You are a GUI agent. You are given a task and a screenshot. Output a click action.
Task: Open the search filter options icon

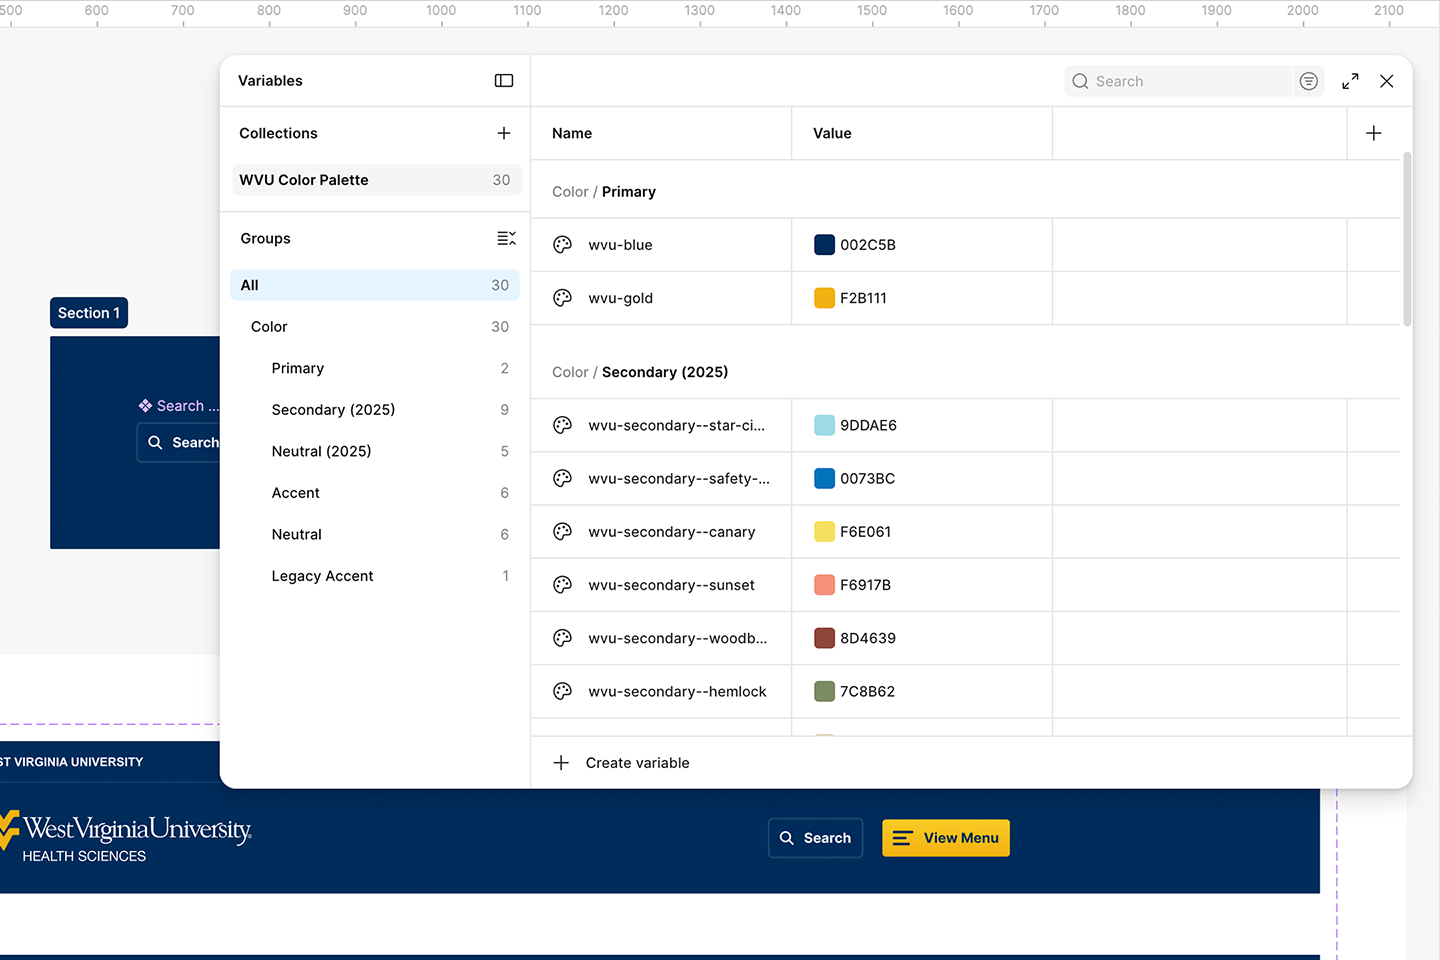1308,81
